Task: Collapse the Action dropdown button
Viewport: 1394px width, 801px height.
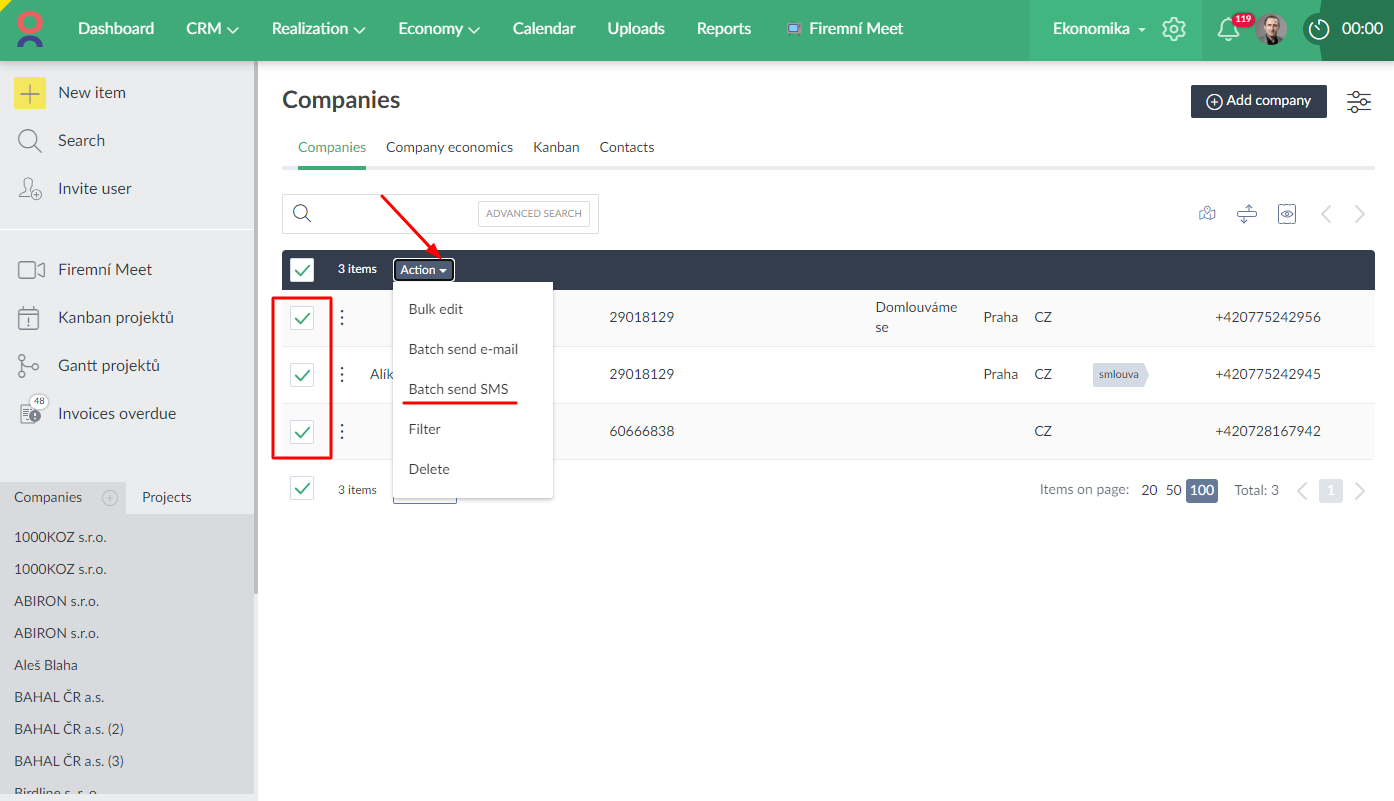Action: pos(424,270)
